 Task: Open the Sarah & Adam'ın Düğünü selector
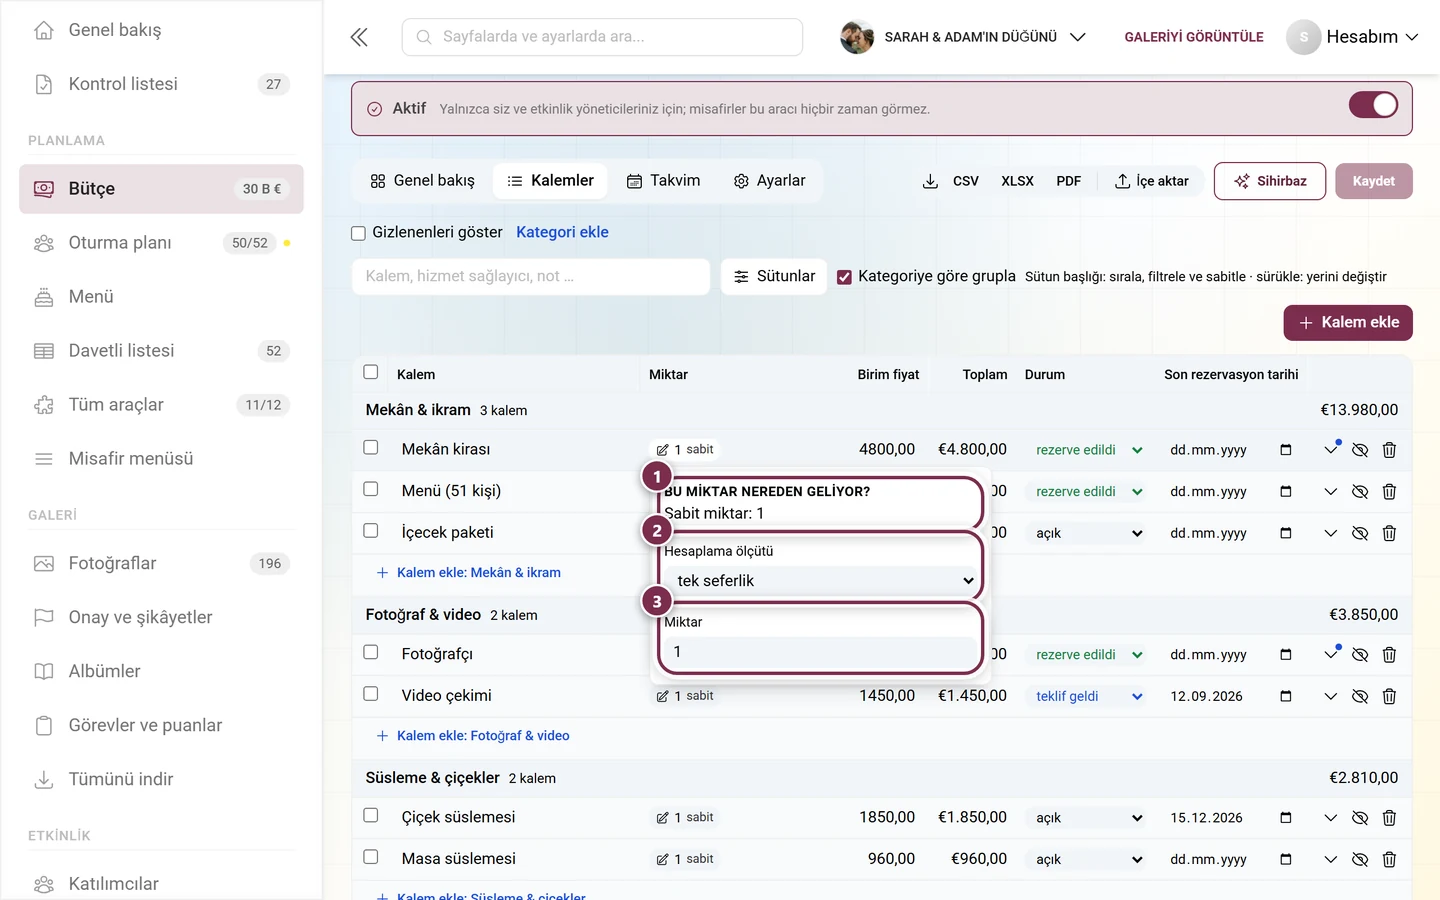point(963,37)
